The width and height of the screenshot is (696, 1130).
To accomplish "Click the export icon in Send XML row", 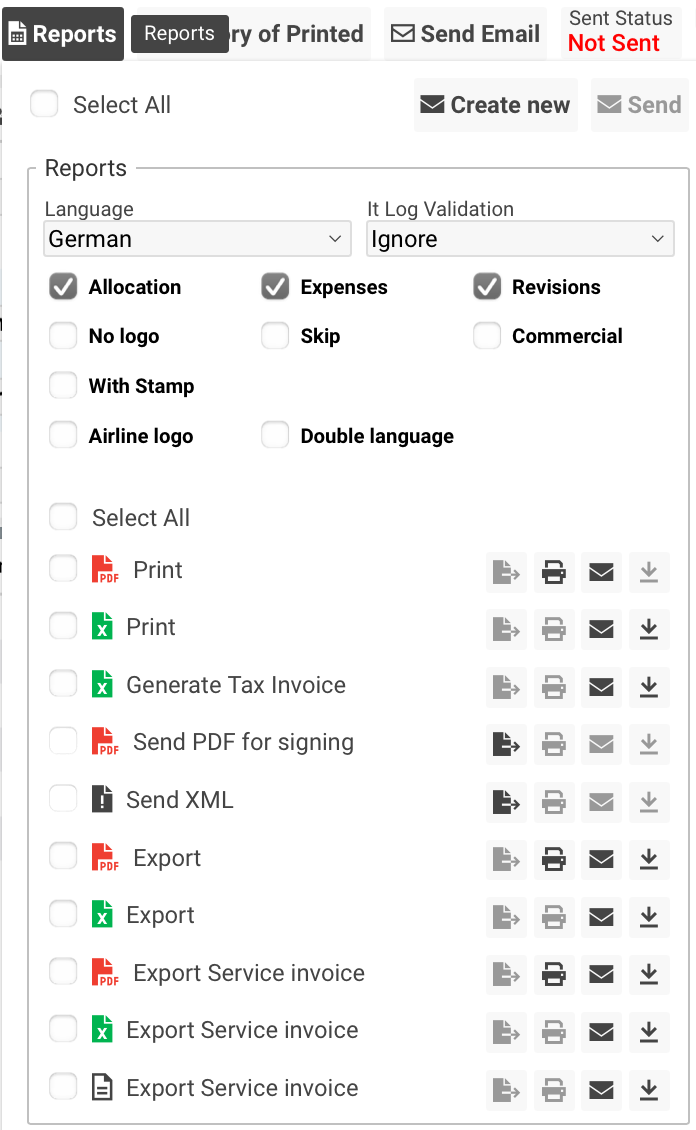I will (507, 802).
